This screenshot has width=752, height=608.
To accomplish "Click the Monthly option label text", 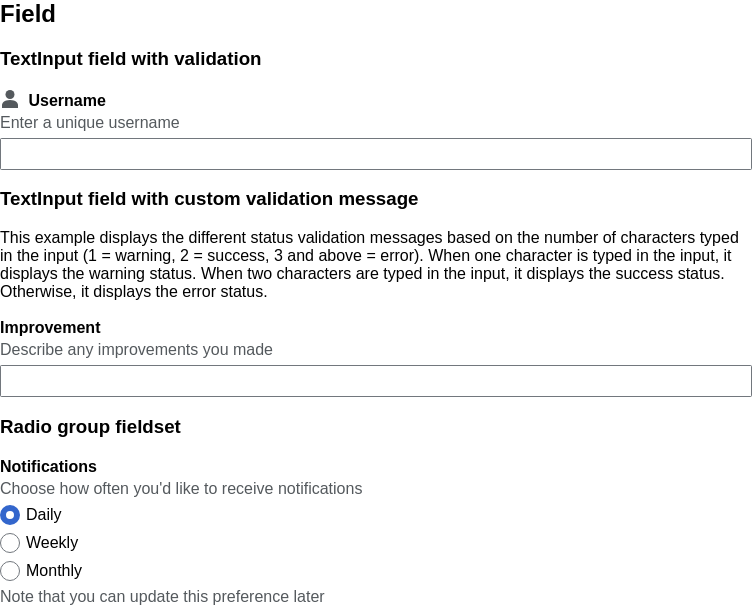I will (x=54, y=570).
